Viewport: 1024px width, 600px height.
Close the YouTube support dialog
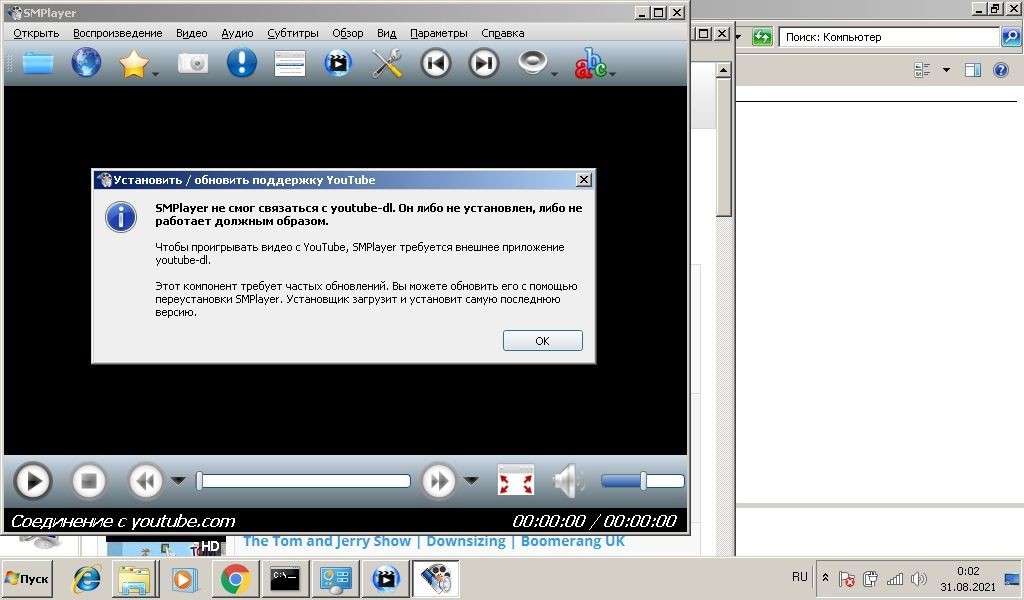coord(584,180)
